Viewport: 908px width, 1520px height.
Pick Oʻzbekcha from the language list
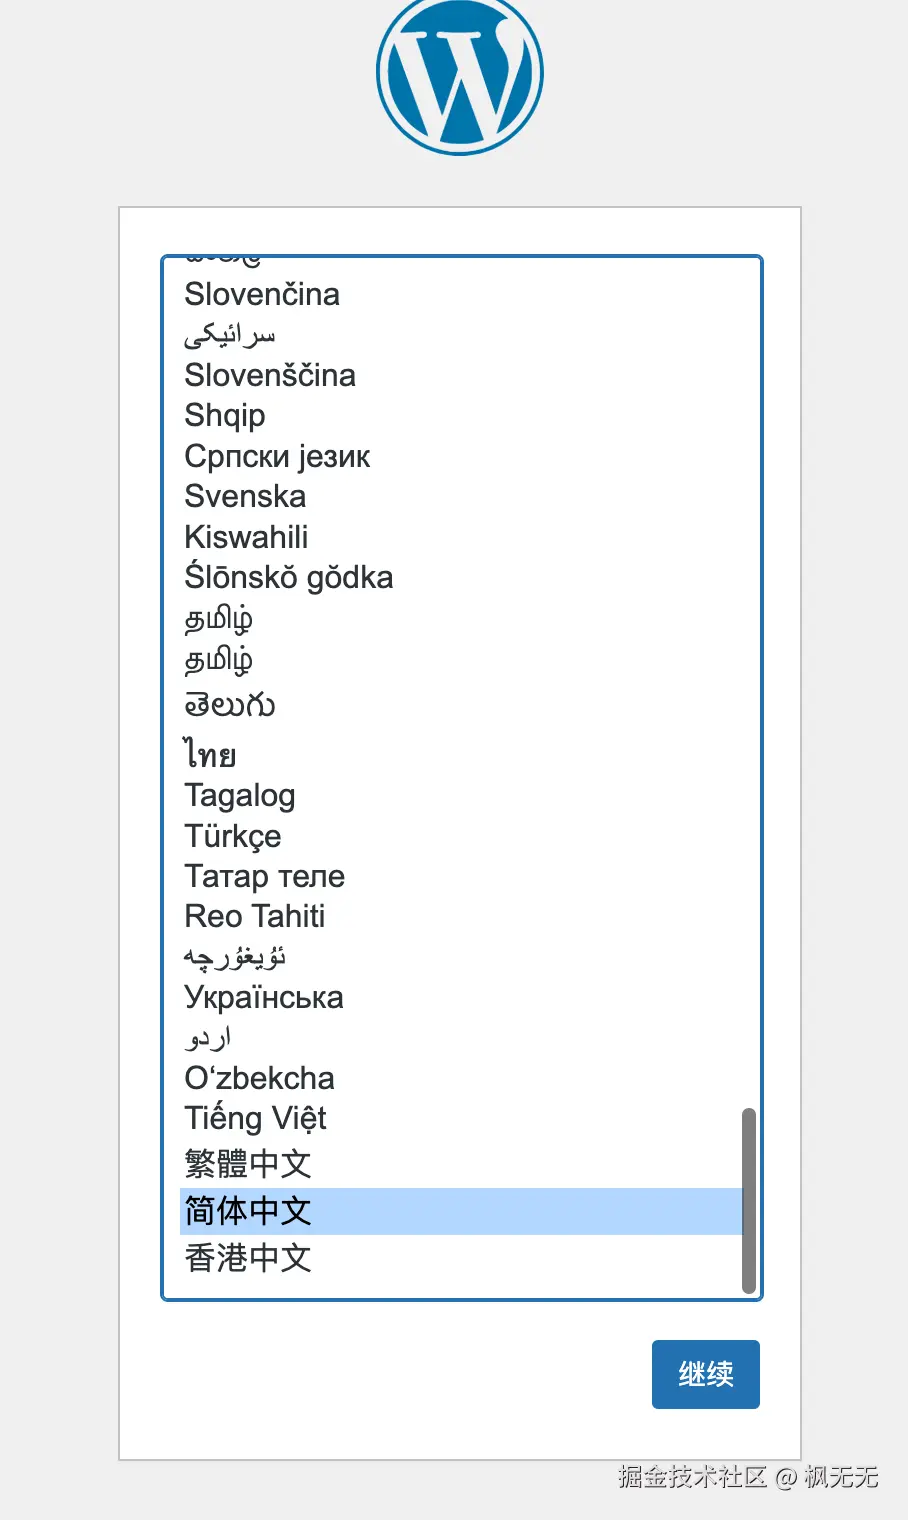click(260, 1078)
